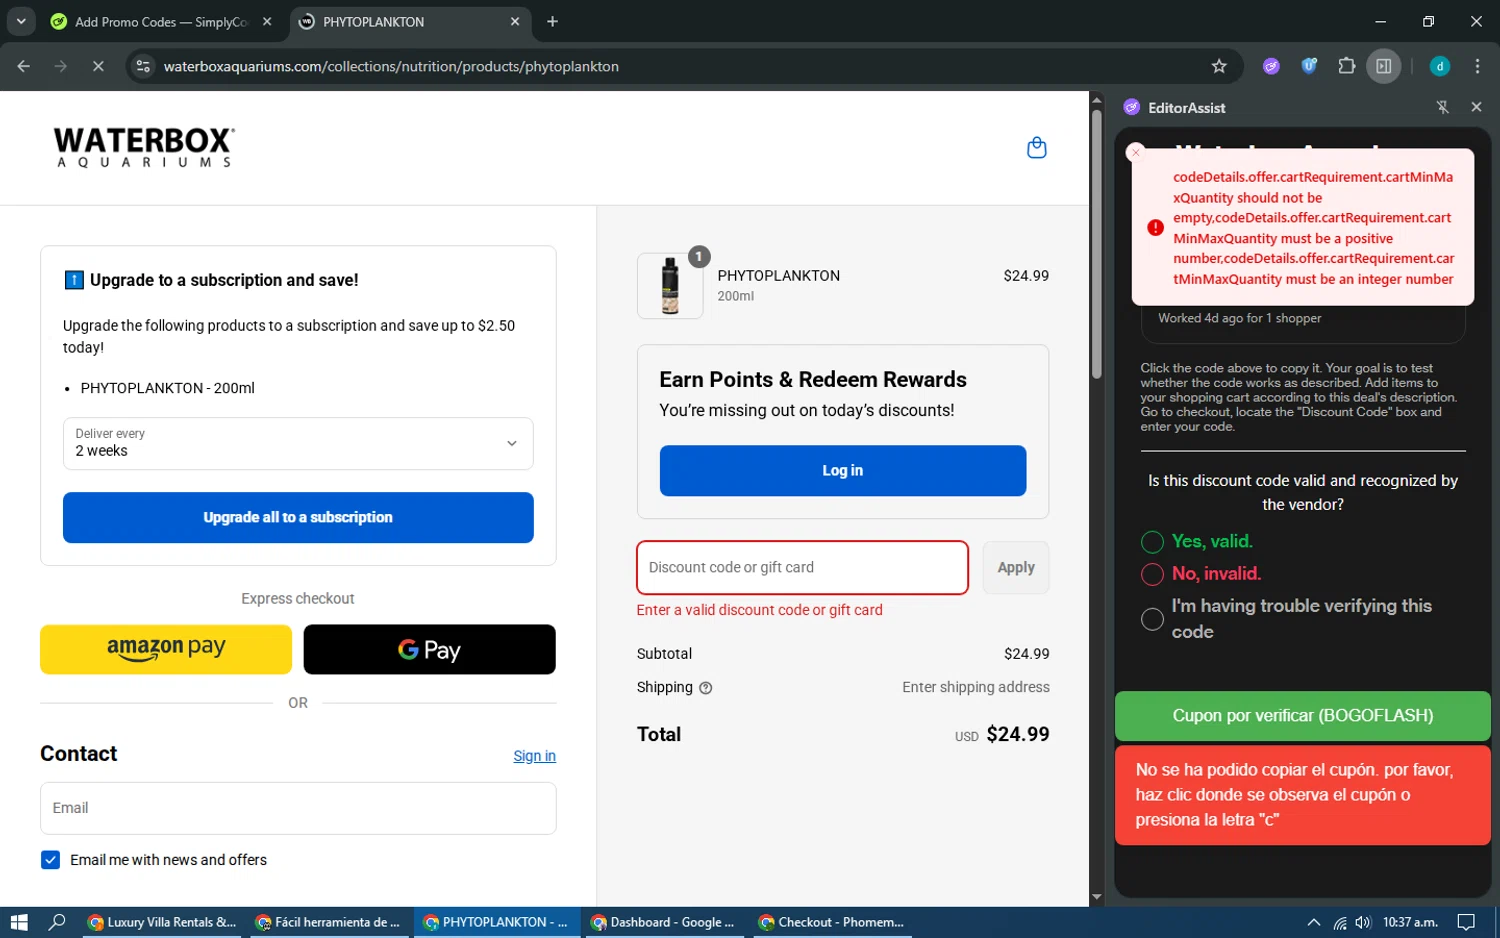Switch to Checkout - Phomem taskbar window

(x=832, y=922)
